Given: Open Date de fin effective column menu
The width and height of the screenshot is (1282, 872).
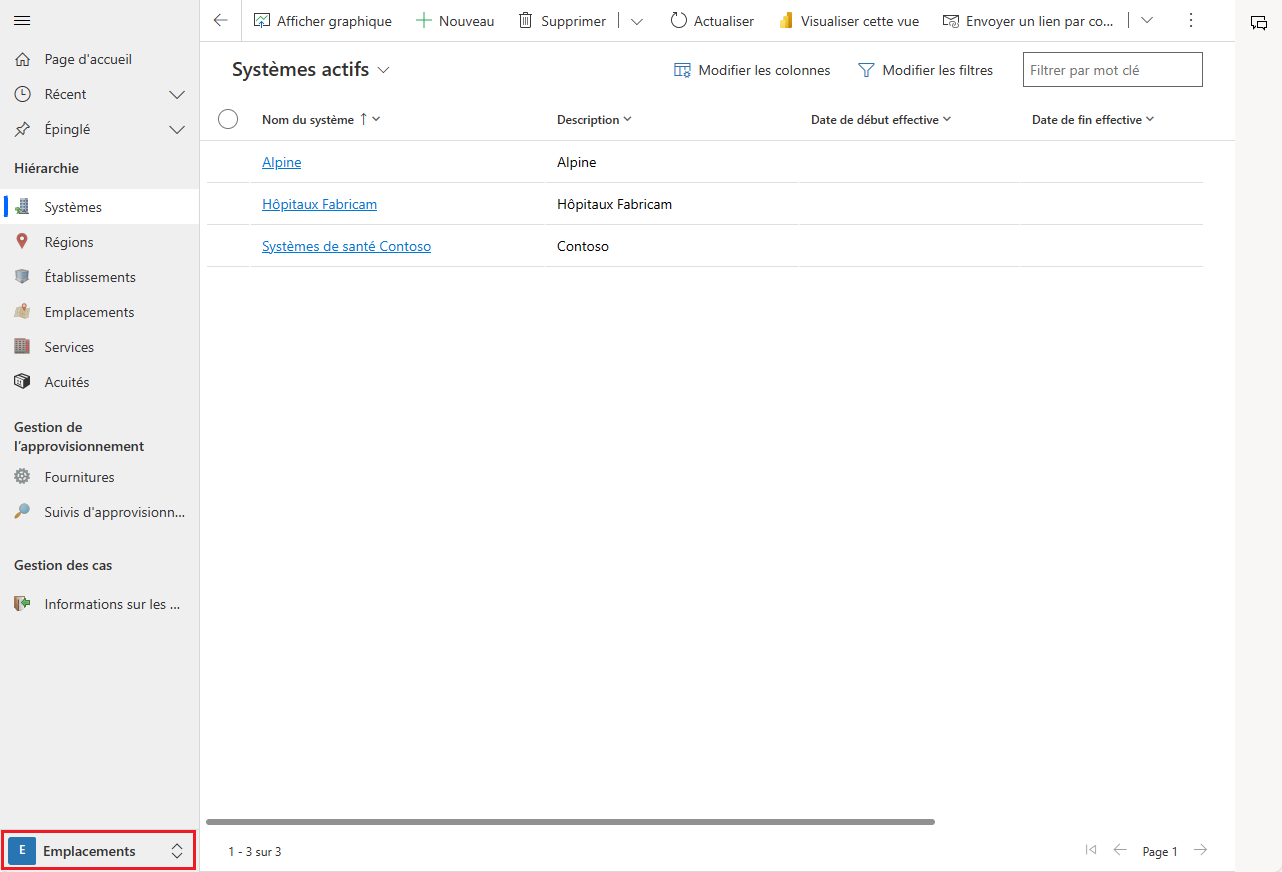Looking at the screenshot, I should [1093, 120].
